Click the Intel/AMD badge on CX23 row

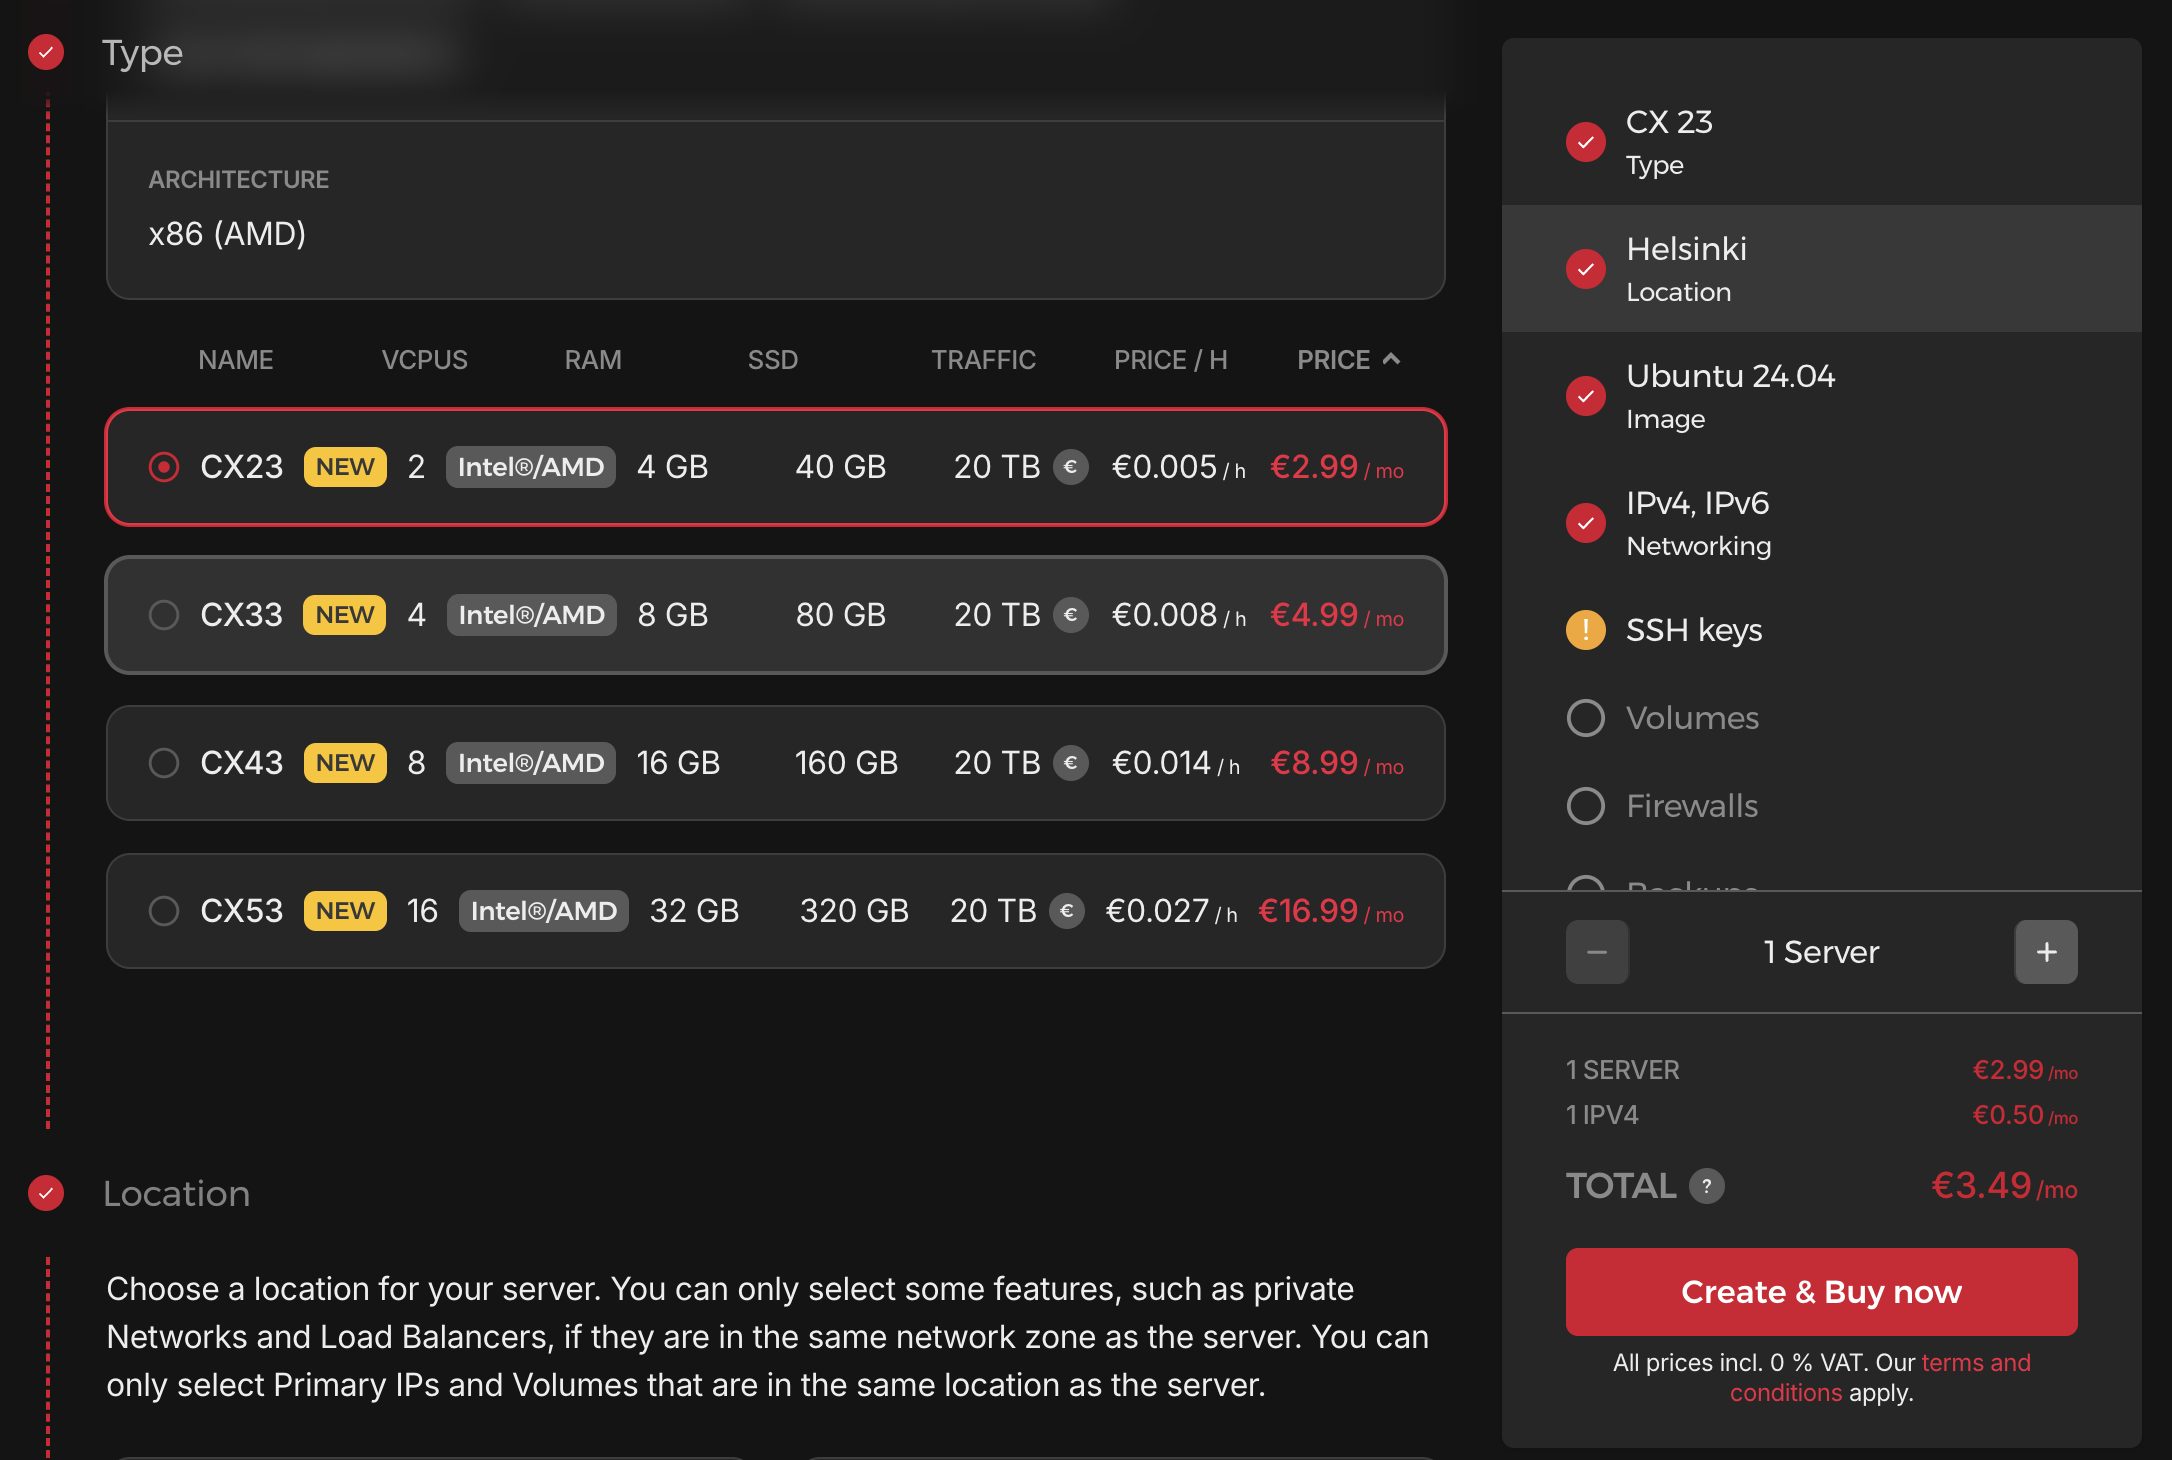(x=530, y=466)
